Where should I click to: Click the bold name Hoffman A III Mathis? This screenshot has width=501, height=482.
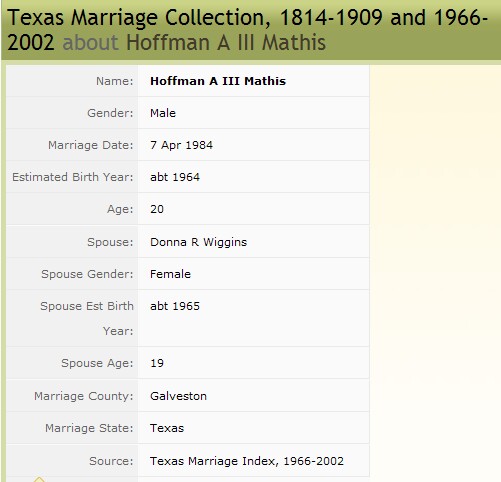tap(218, 81)
